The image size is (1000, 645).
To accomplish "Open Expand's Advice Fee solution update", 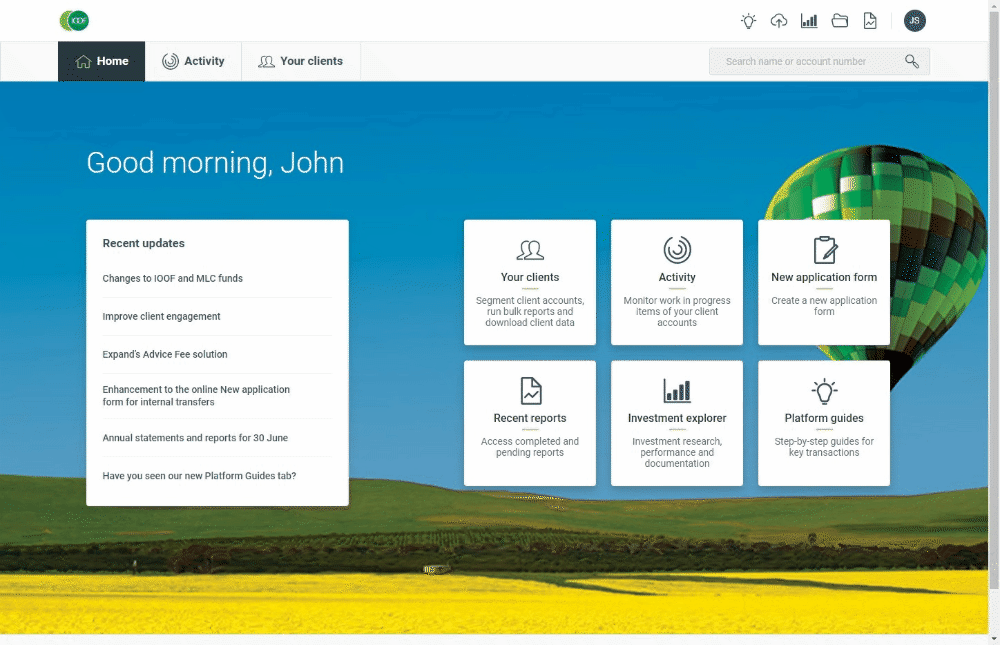I will [x=165, y=354].
